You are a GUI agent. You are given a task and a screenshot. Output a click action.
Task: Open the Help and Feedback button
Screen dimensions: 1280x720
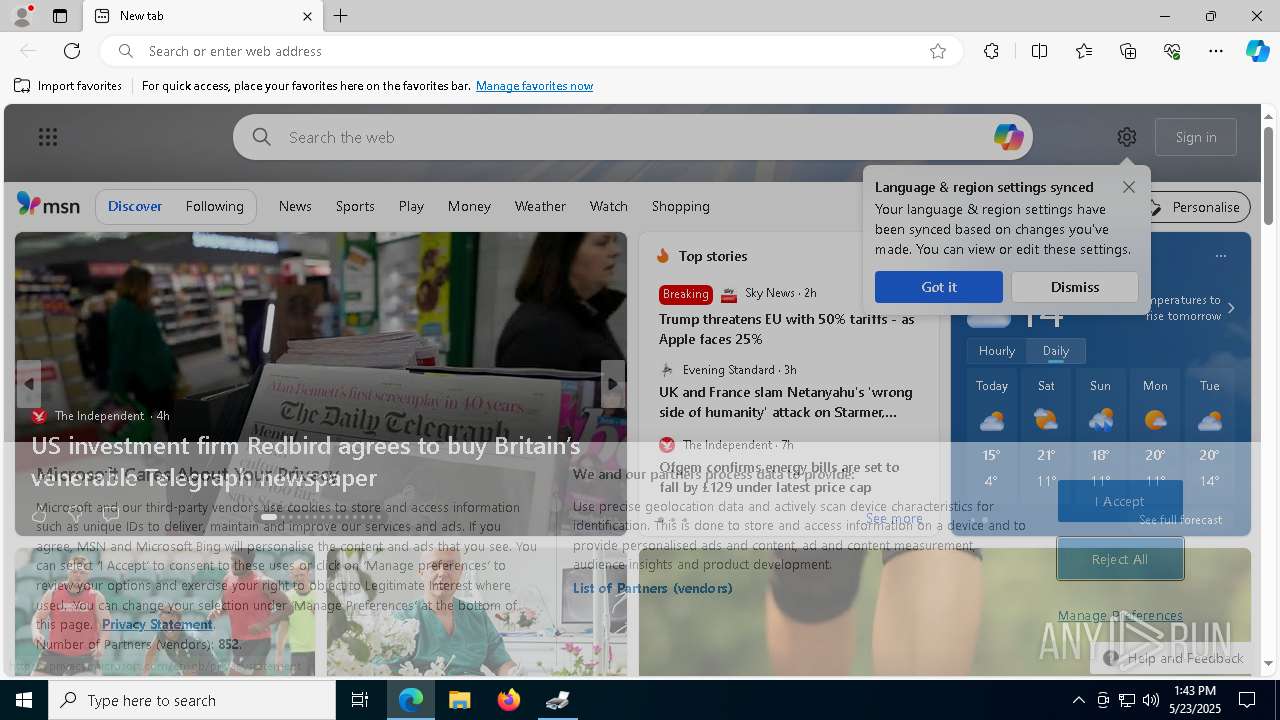pyautogui.click(x=1173, y=658)
